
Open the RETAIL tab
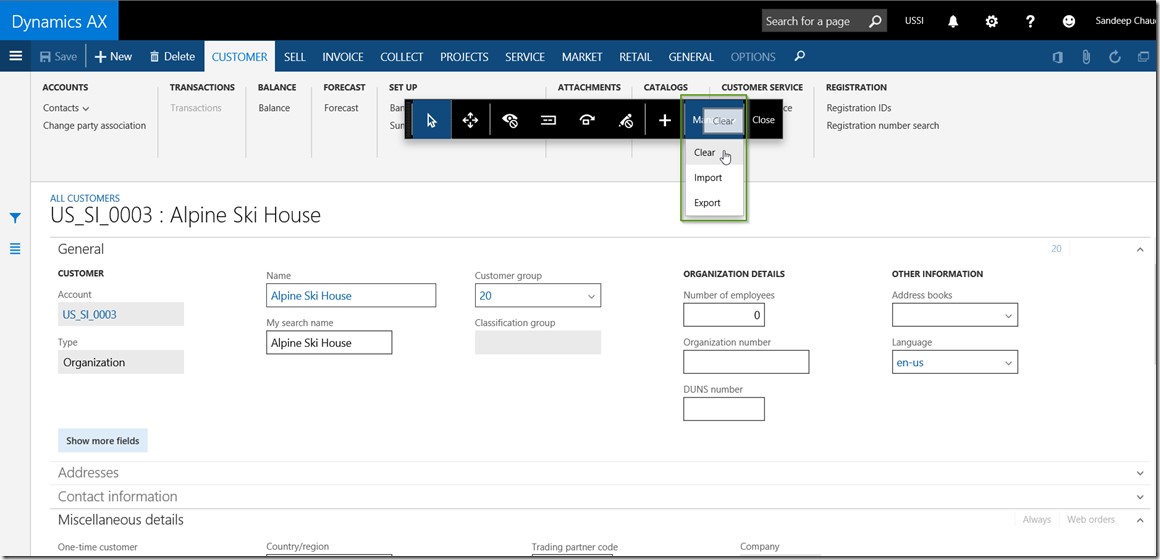click(x=635, y=57)
